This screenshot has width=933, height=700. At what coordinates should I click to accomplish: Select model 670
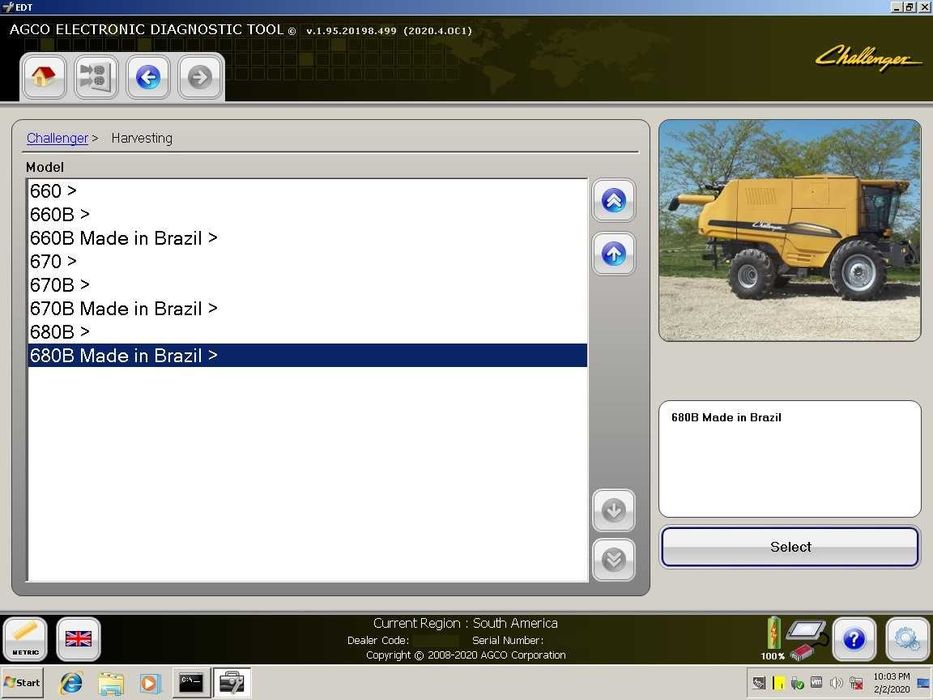pyautogui.click(x=307, y=261)
